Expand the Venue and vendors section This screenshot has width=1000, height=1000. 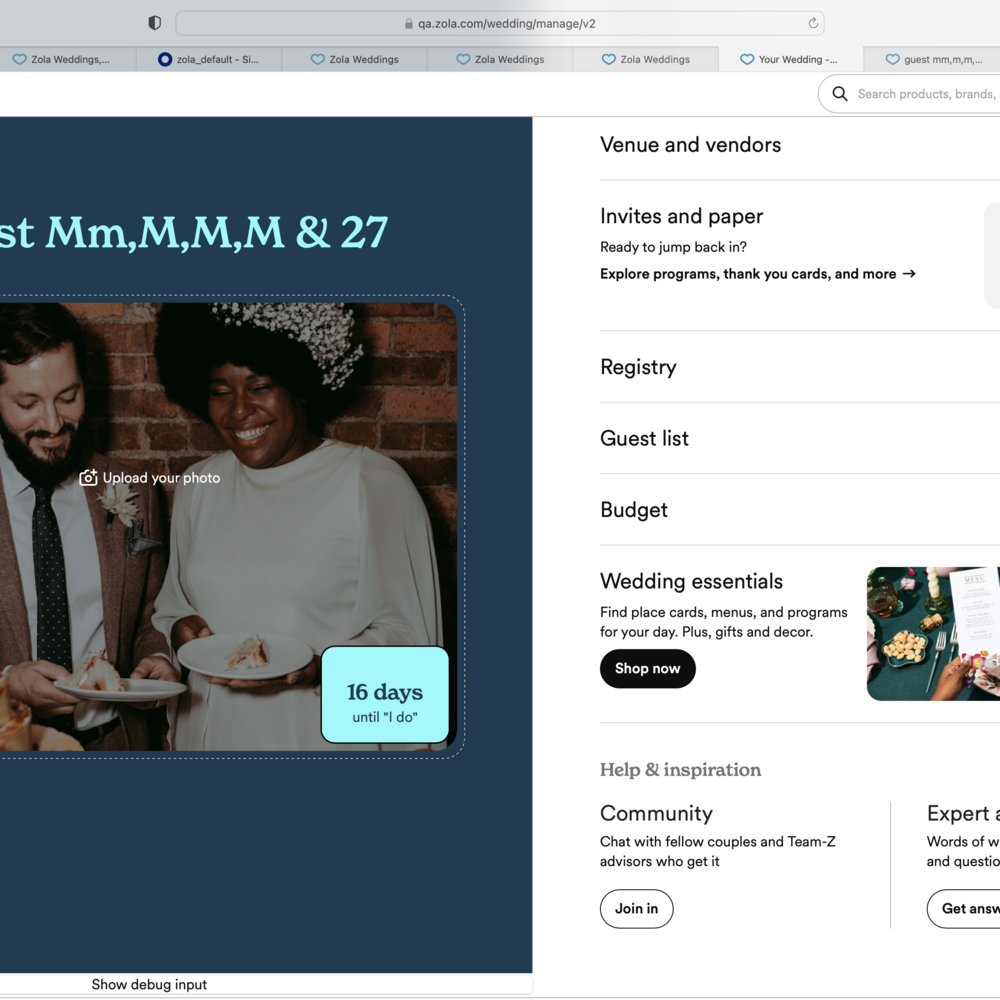690,145
